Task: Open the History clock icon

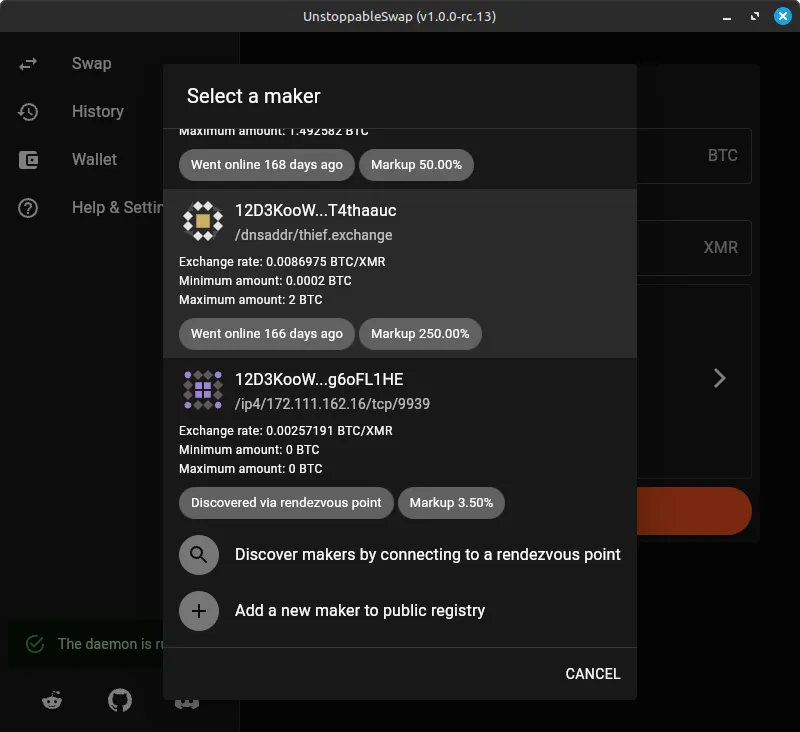Action: [x=28, y=112]
